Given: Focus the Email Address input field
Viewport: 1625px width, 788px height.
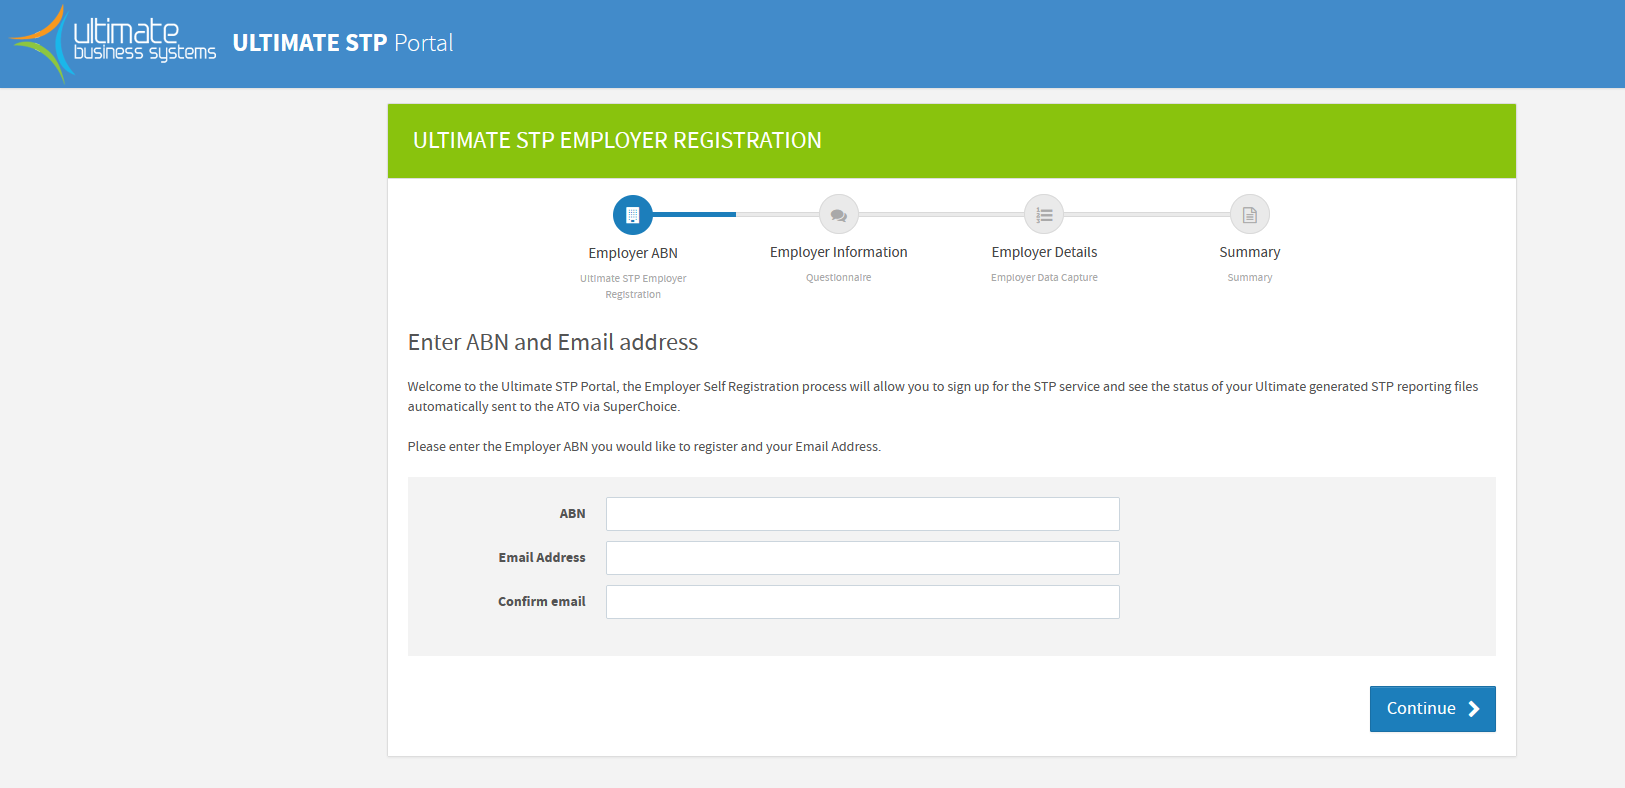Looking at the screenshot, I should tap(863, 558).
